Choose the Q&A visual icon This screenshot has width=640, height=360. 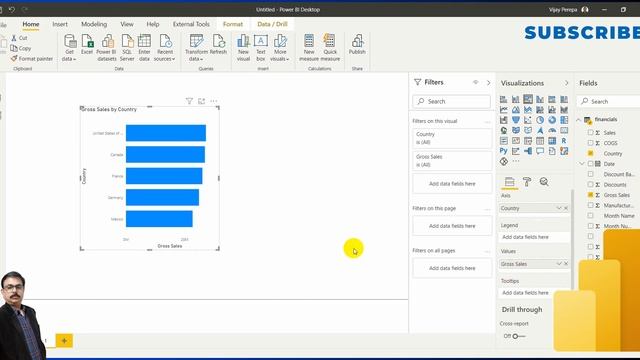point(540,151)
